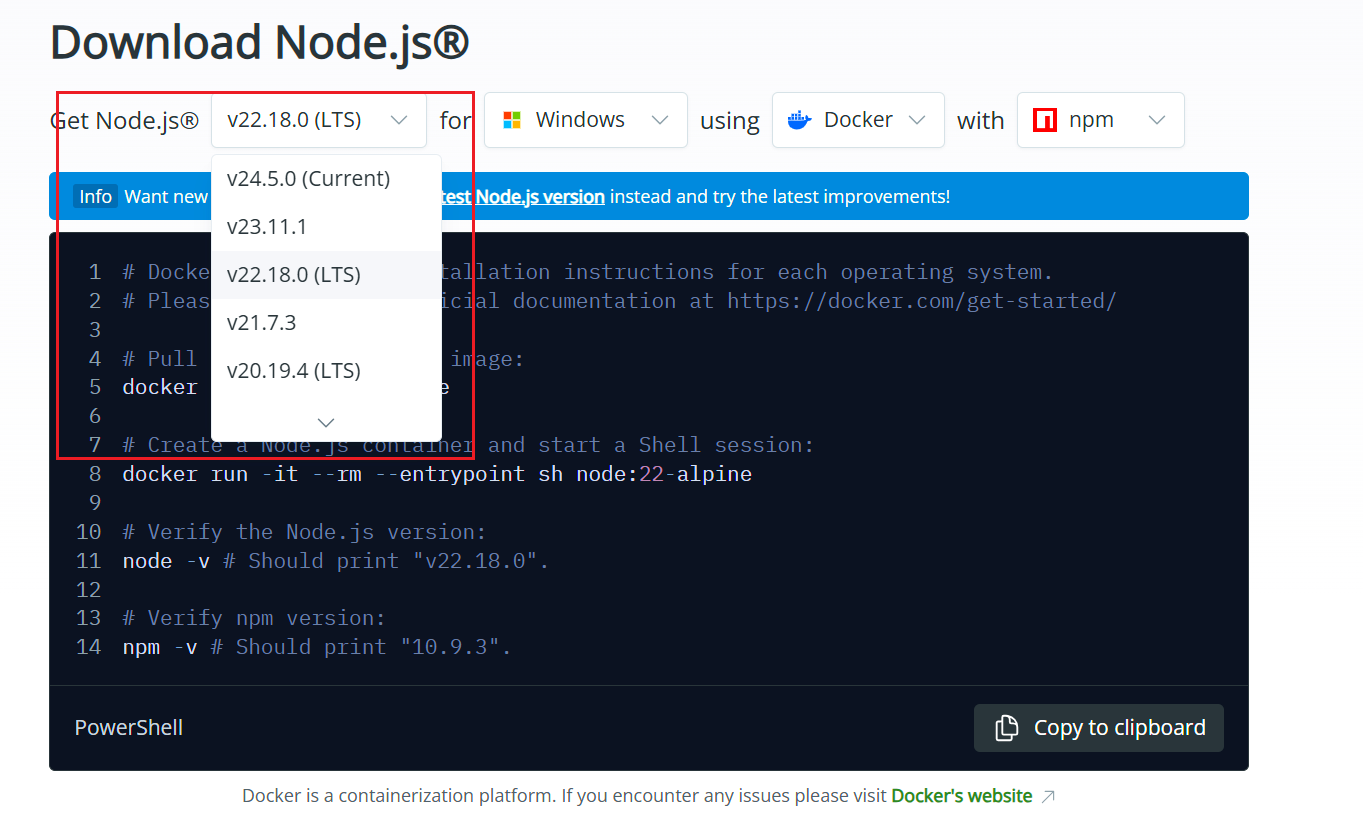
Task: Open the Docker install method dropdown
Action: click(858, 120)
